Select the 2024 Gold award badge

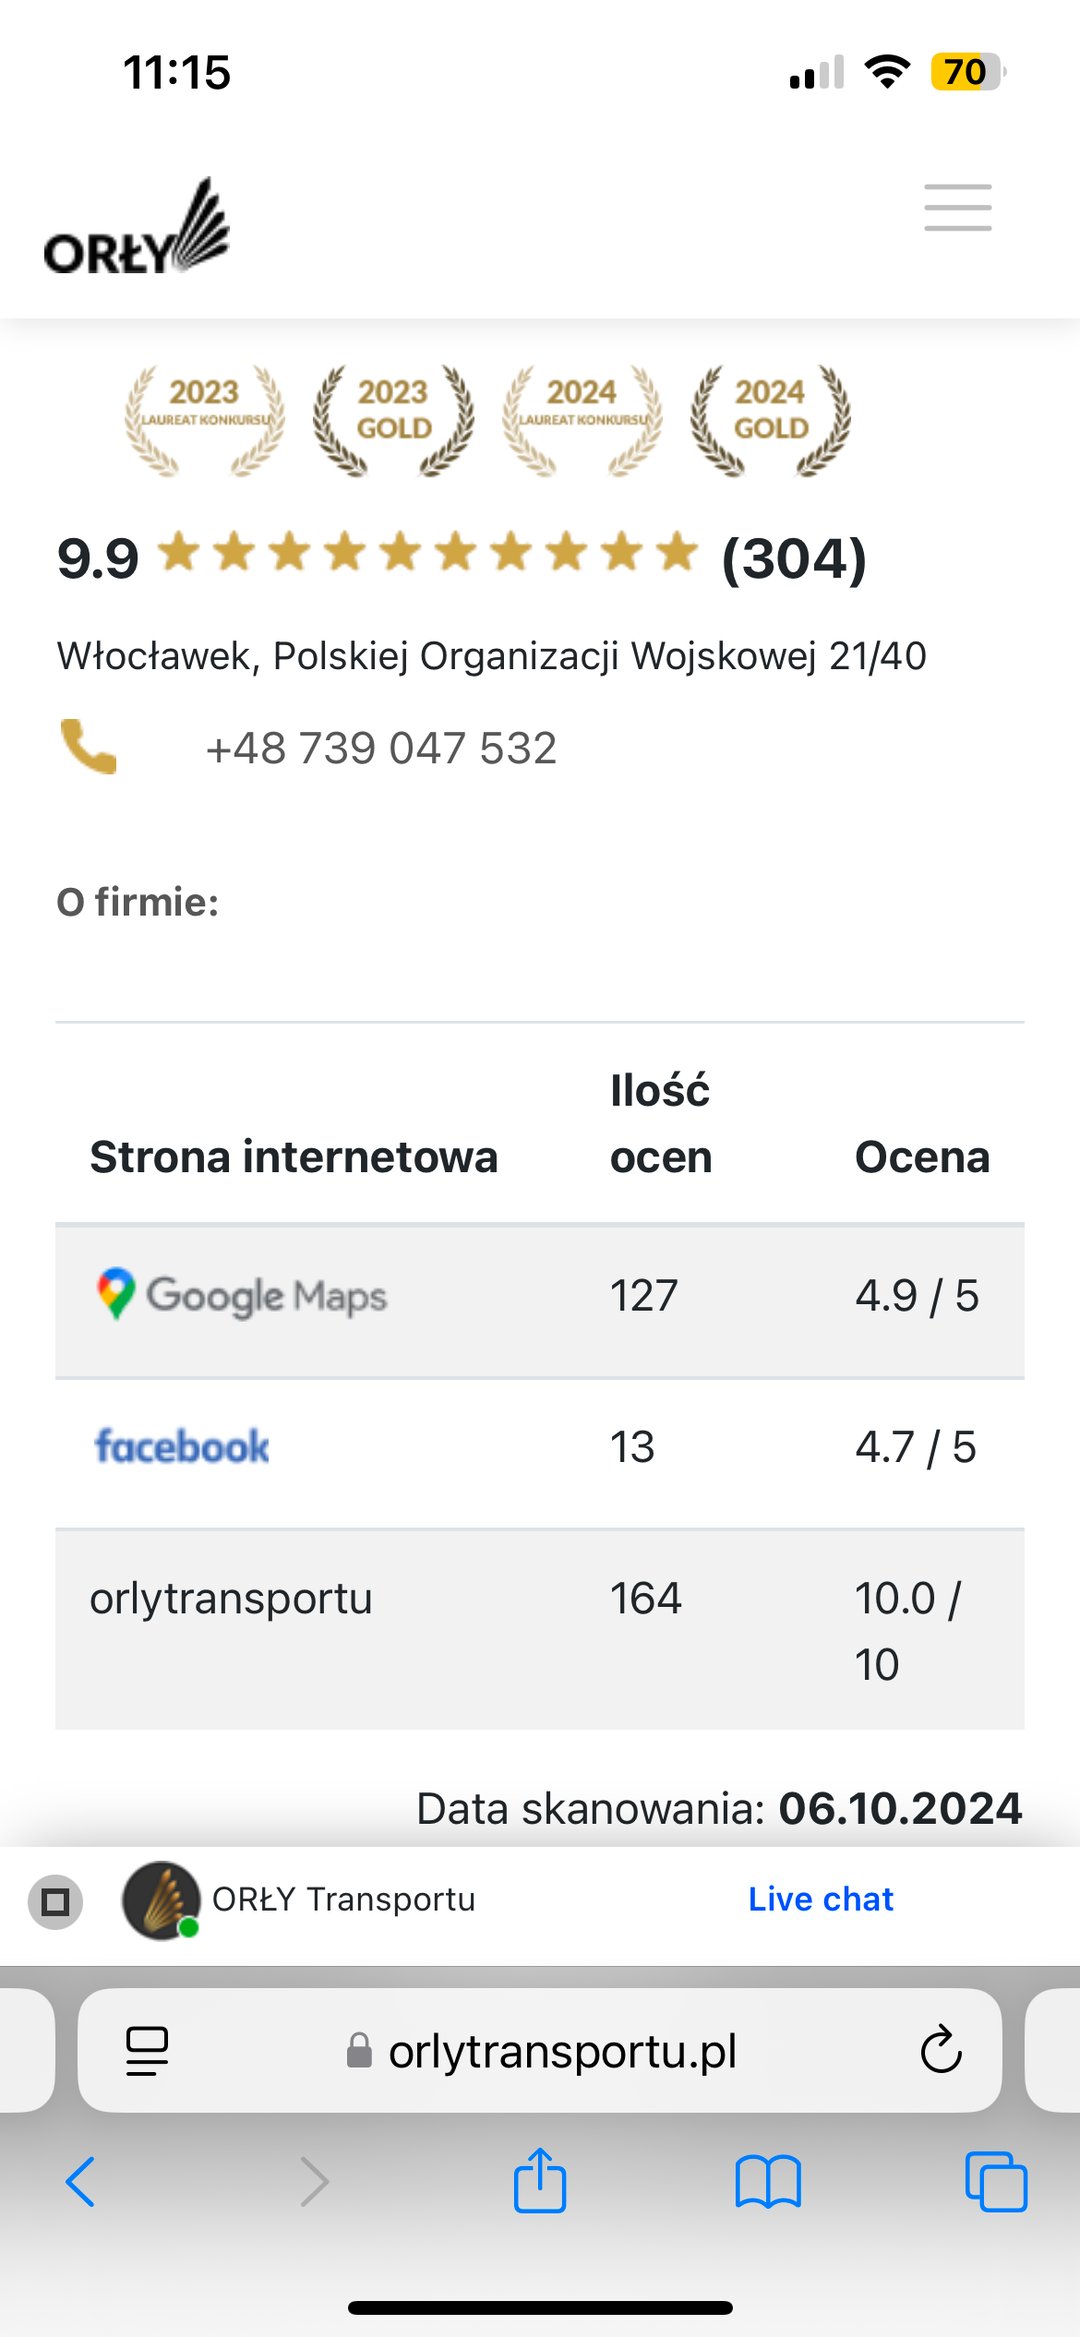coord(770,420)
